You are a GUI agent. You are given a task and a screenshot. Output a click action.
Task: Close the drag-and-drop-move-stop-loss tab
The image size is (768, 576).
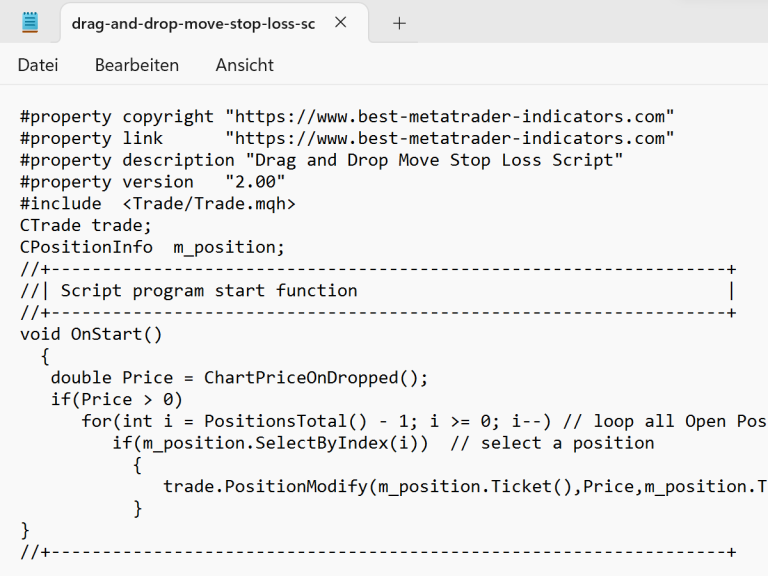[x=340, y=22]
